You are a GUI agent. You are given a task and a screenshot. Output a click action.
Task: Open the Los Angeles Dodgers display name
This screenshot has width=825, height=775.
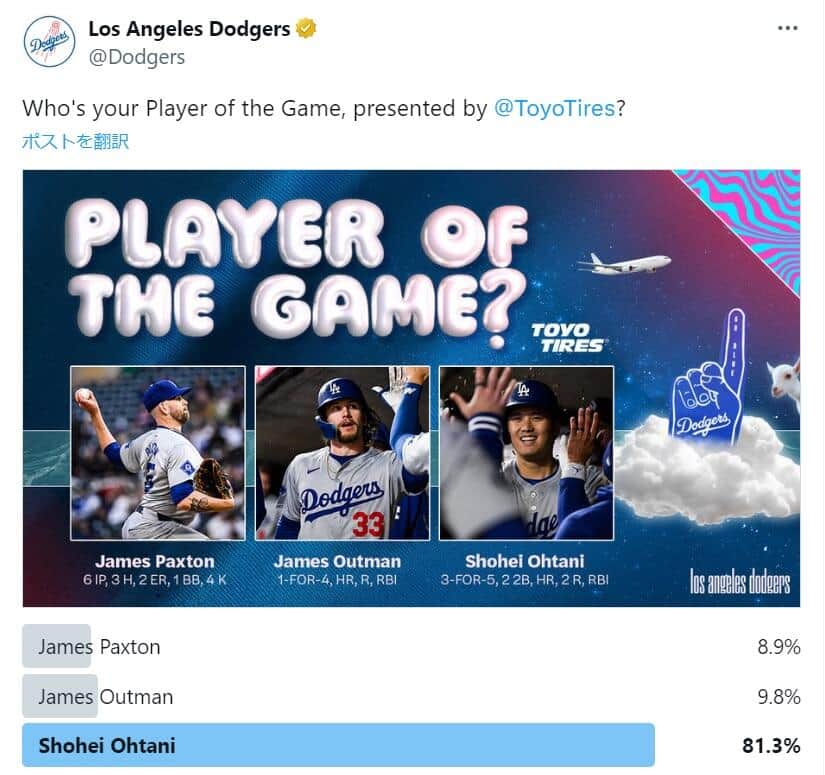coord(189,29)
